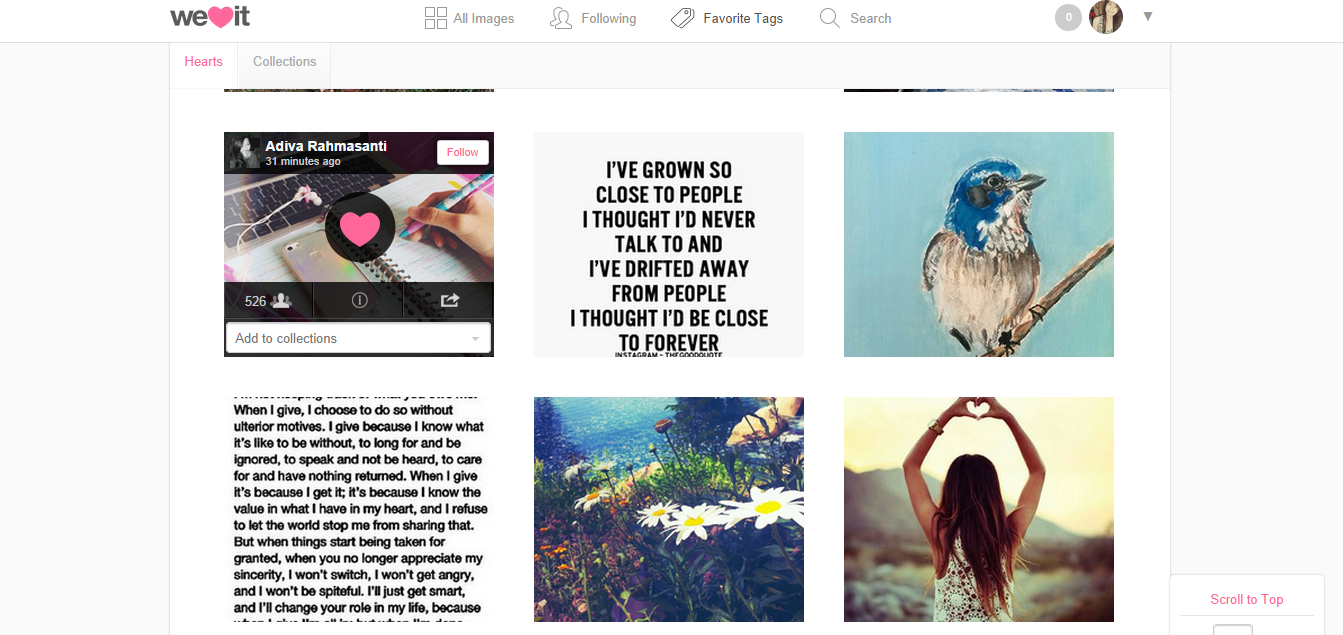Open the notifications counter badge

point(1068,17)
